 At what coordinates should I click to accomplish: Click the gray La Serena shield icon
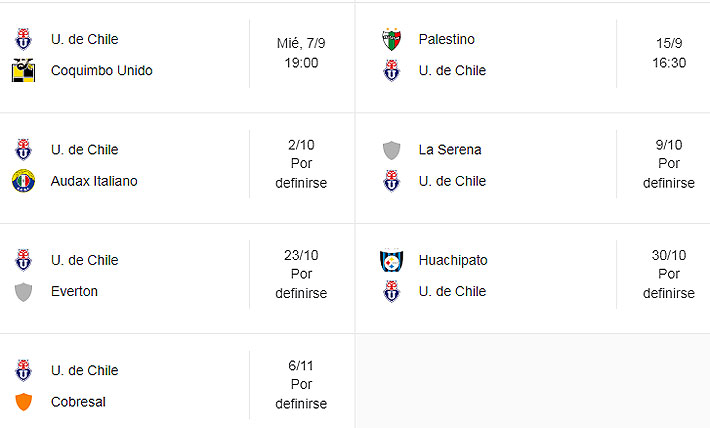pyautogui.click(x=391, y=150)
